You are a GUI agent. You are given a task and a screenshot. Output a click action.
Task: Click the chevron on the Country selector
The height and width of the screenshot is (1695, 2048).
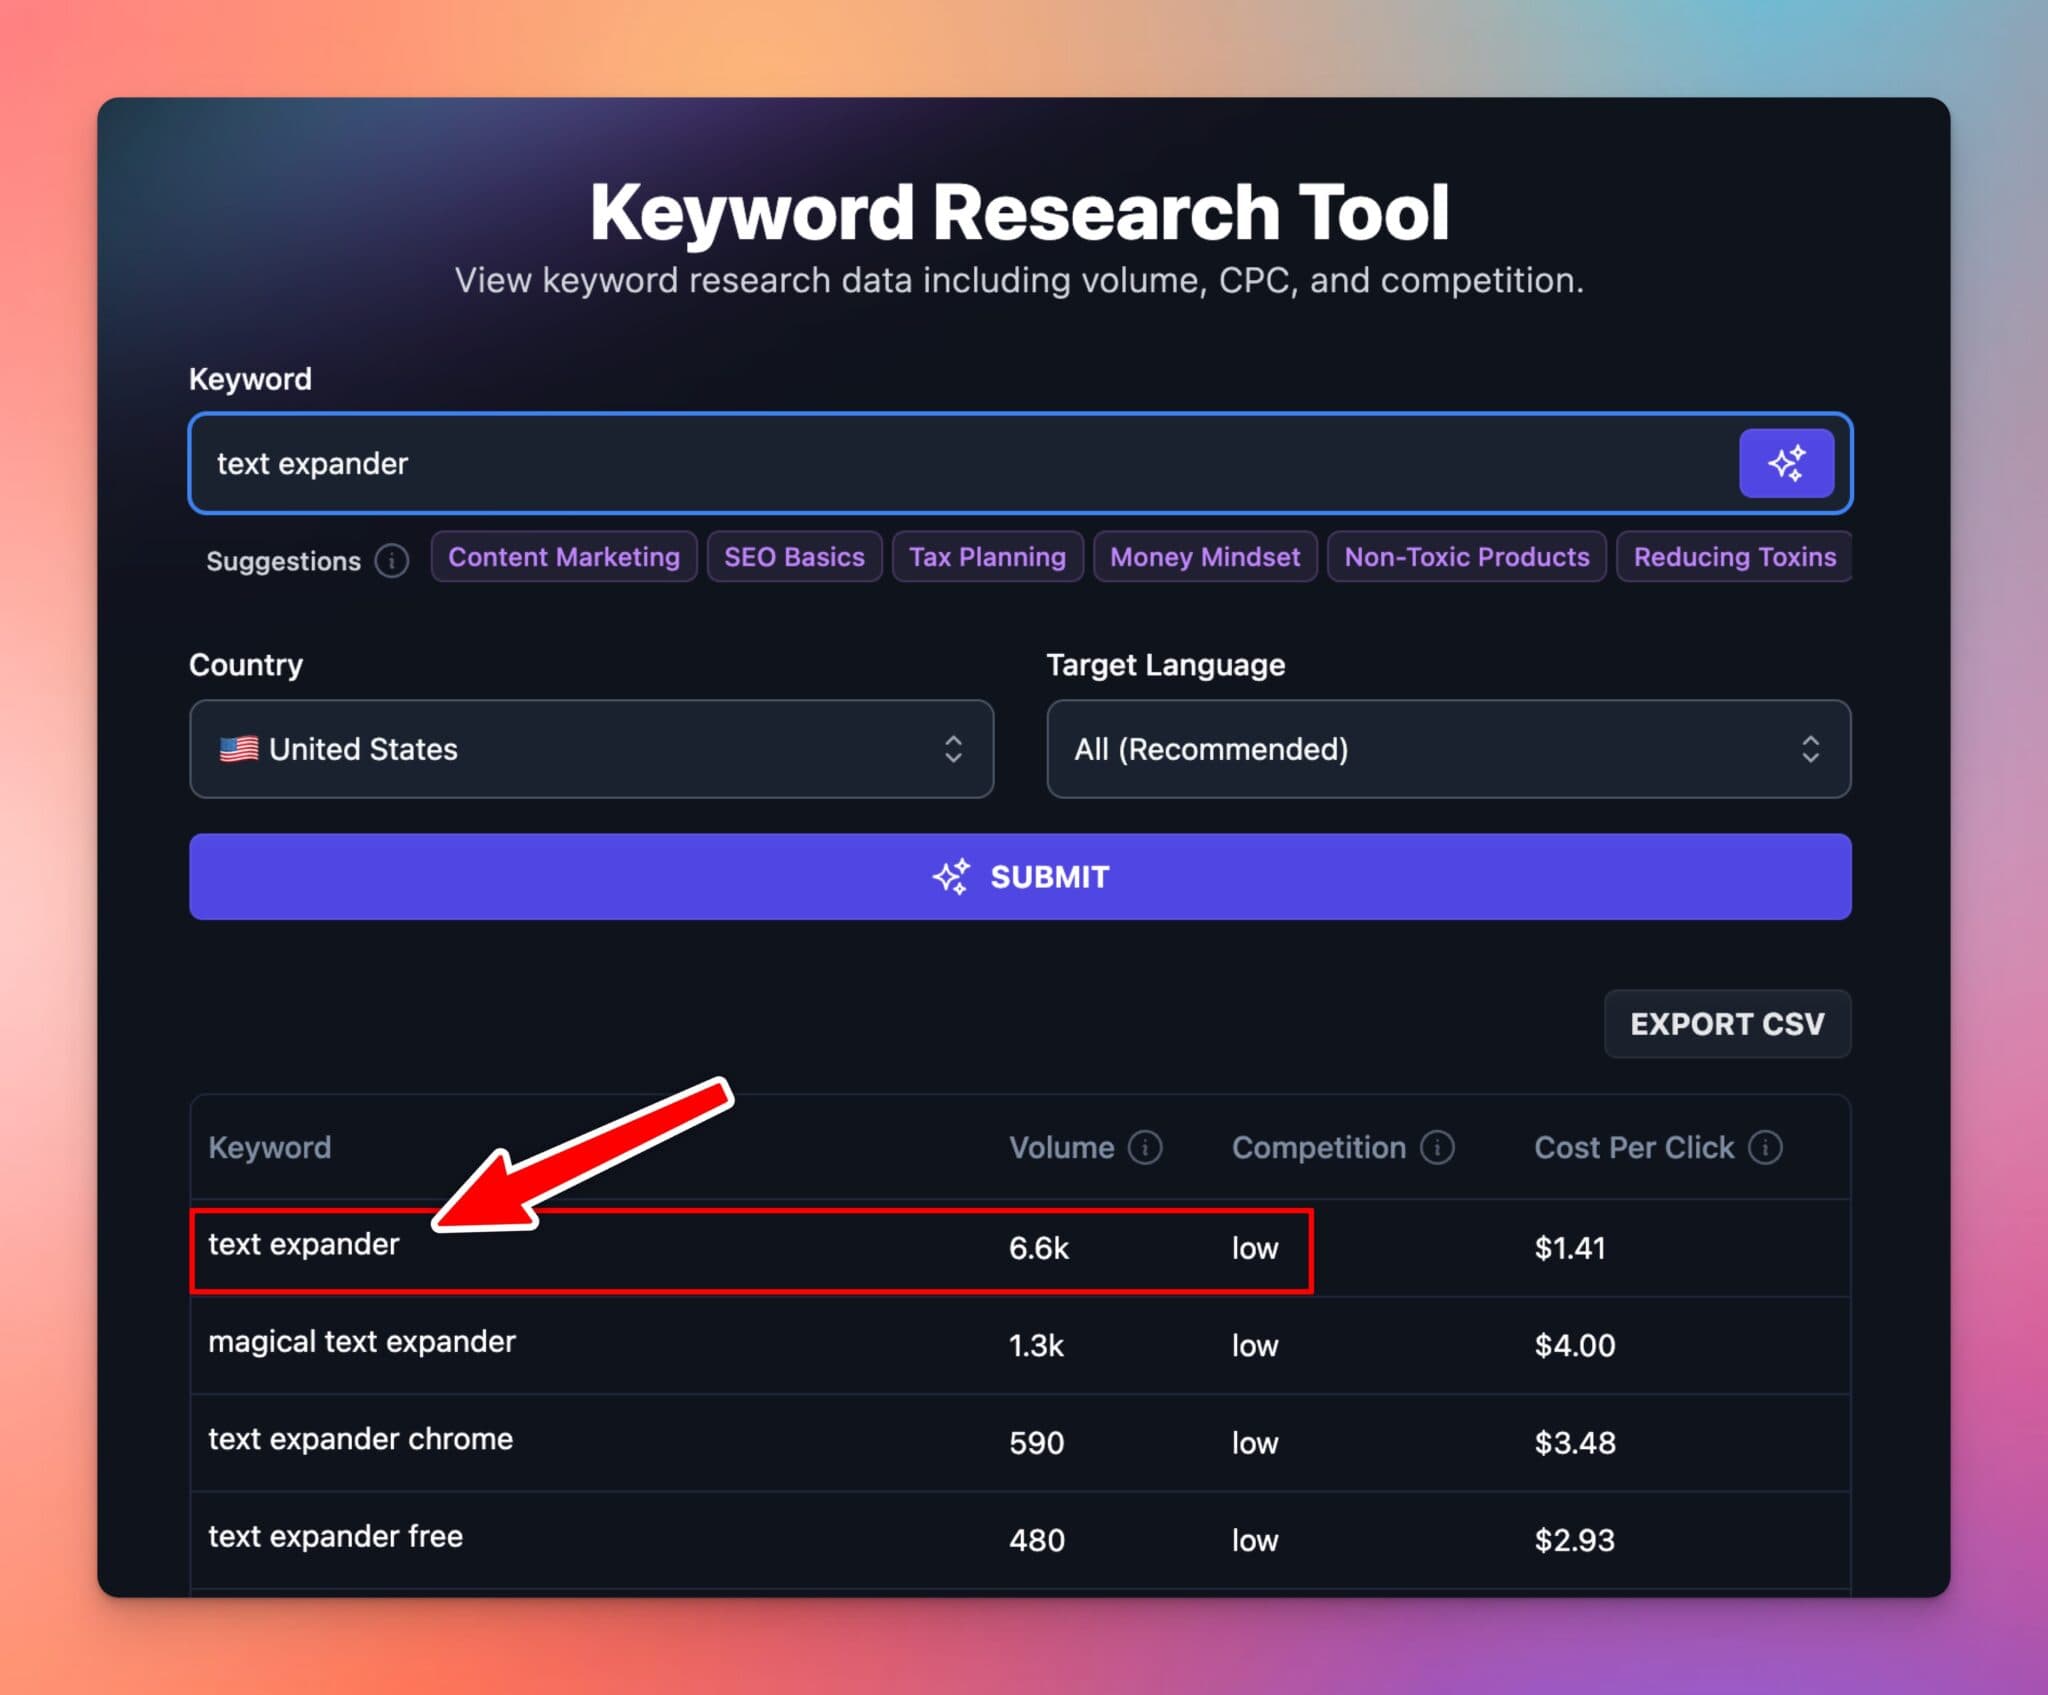click(954, 749)
